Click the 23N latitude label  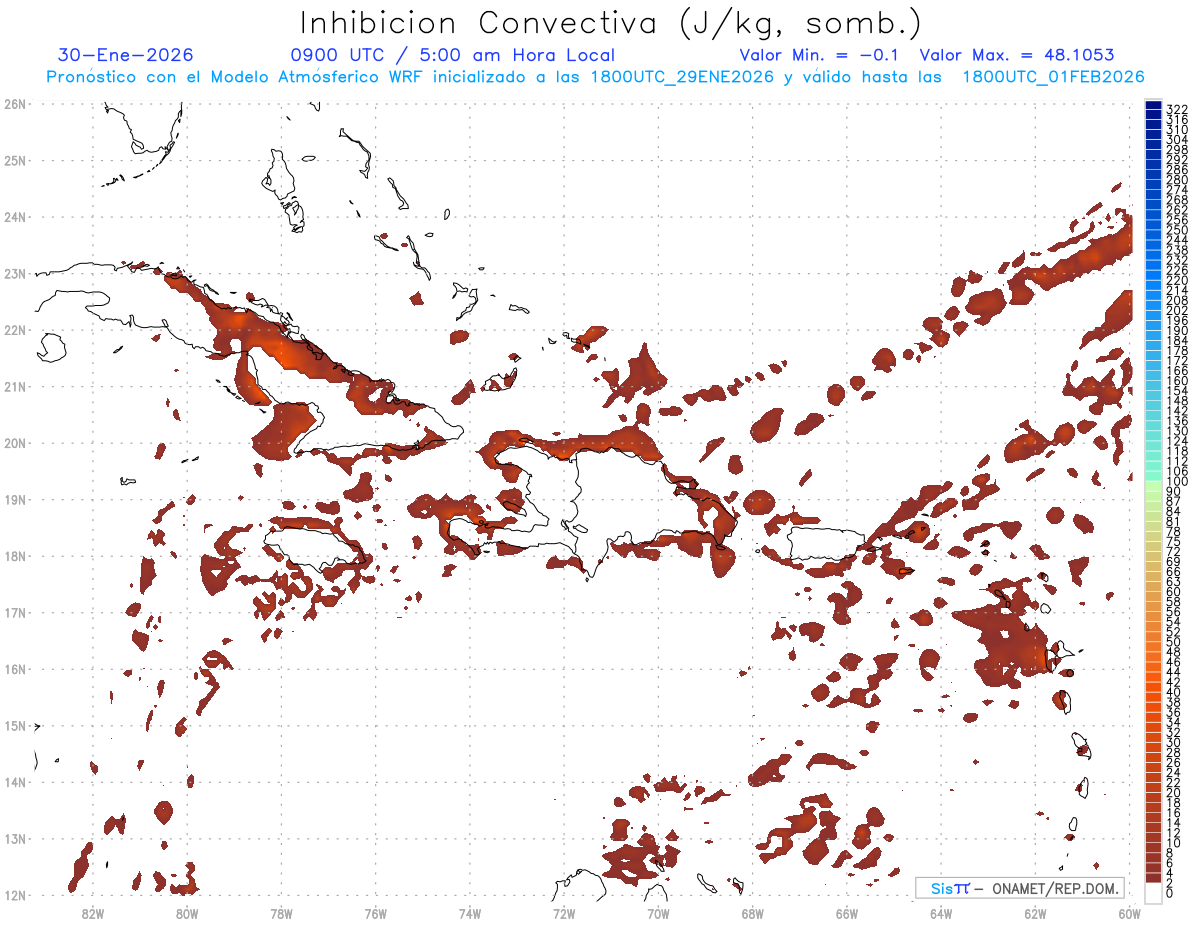pyautogui.click(x=15, y=273)
